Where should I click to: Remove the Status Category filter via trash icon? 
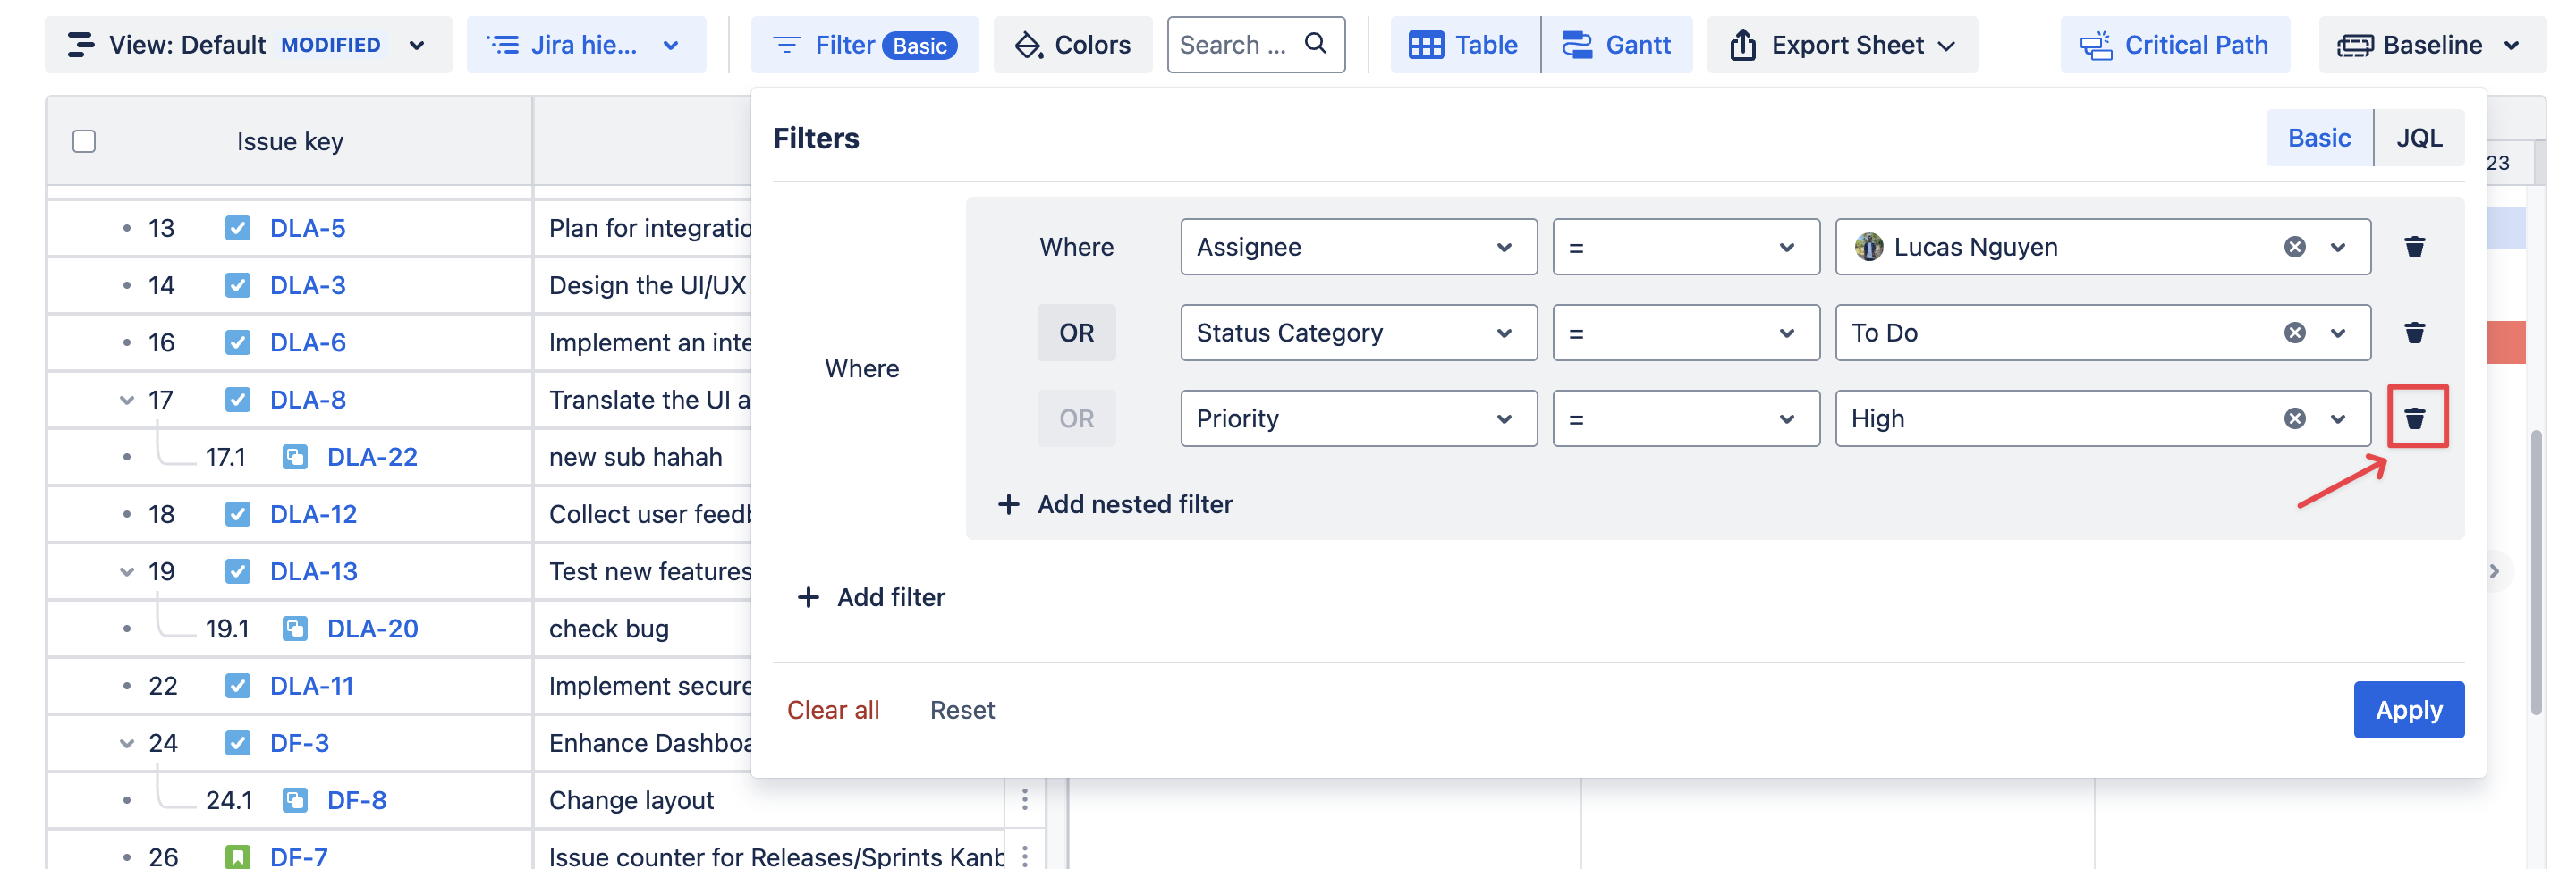point(2414,333)
